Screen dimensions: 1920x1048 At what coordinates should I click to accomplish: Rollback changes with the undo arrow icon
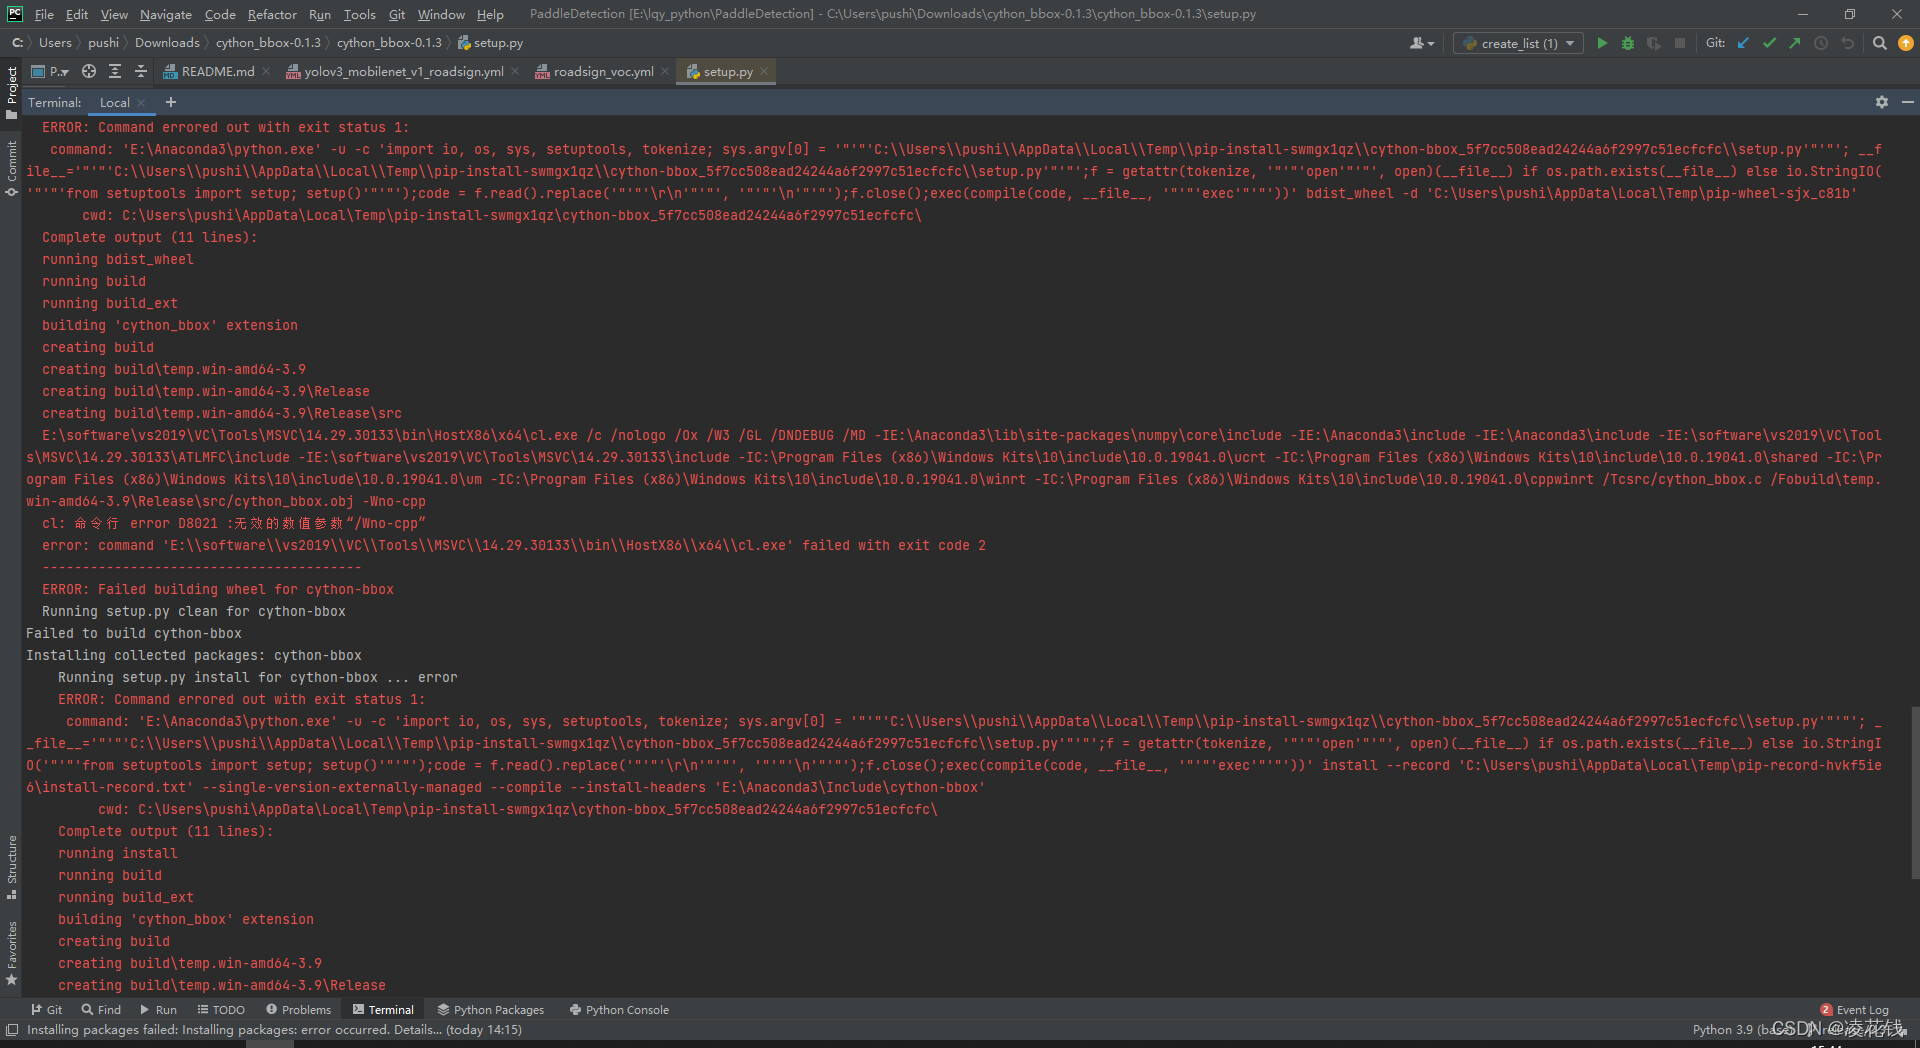point(1847,43)
